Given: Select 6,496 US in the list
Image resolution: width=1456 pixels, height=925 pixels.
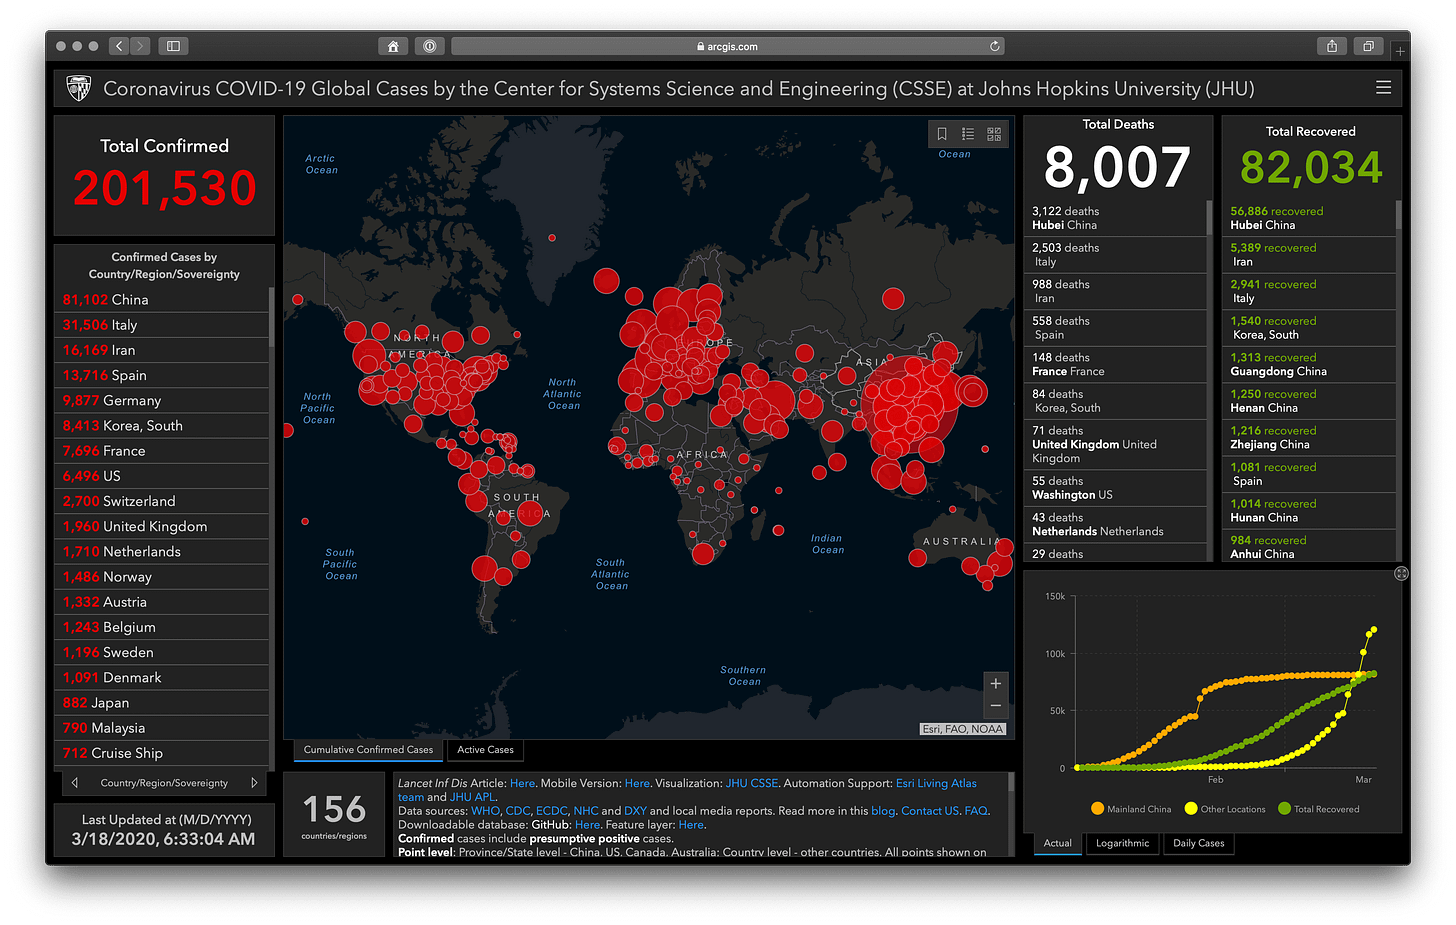Looking at the screenshot, I should point(161,476).
